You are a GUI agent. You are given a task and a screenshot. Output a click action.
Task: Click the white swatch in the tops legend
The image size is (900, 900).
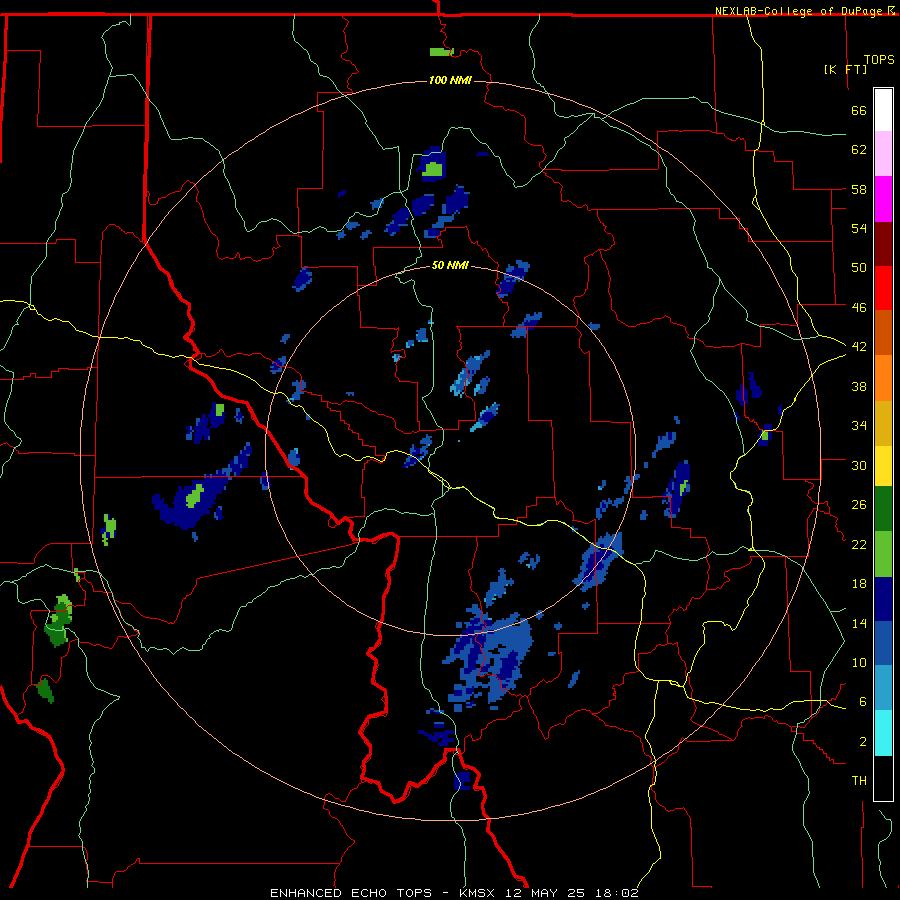pos(883,110)
